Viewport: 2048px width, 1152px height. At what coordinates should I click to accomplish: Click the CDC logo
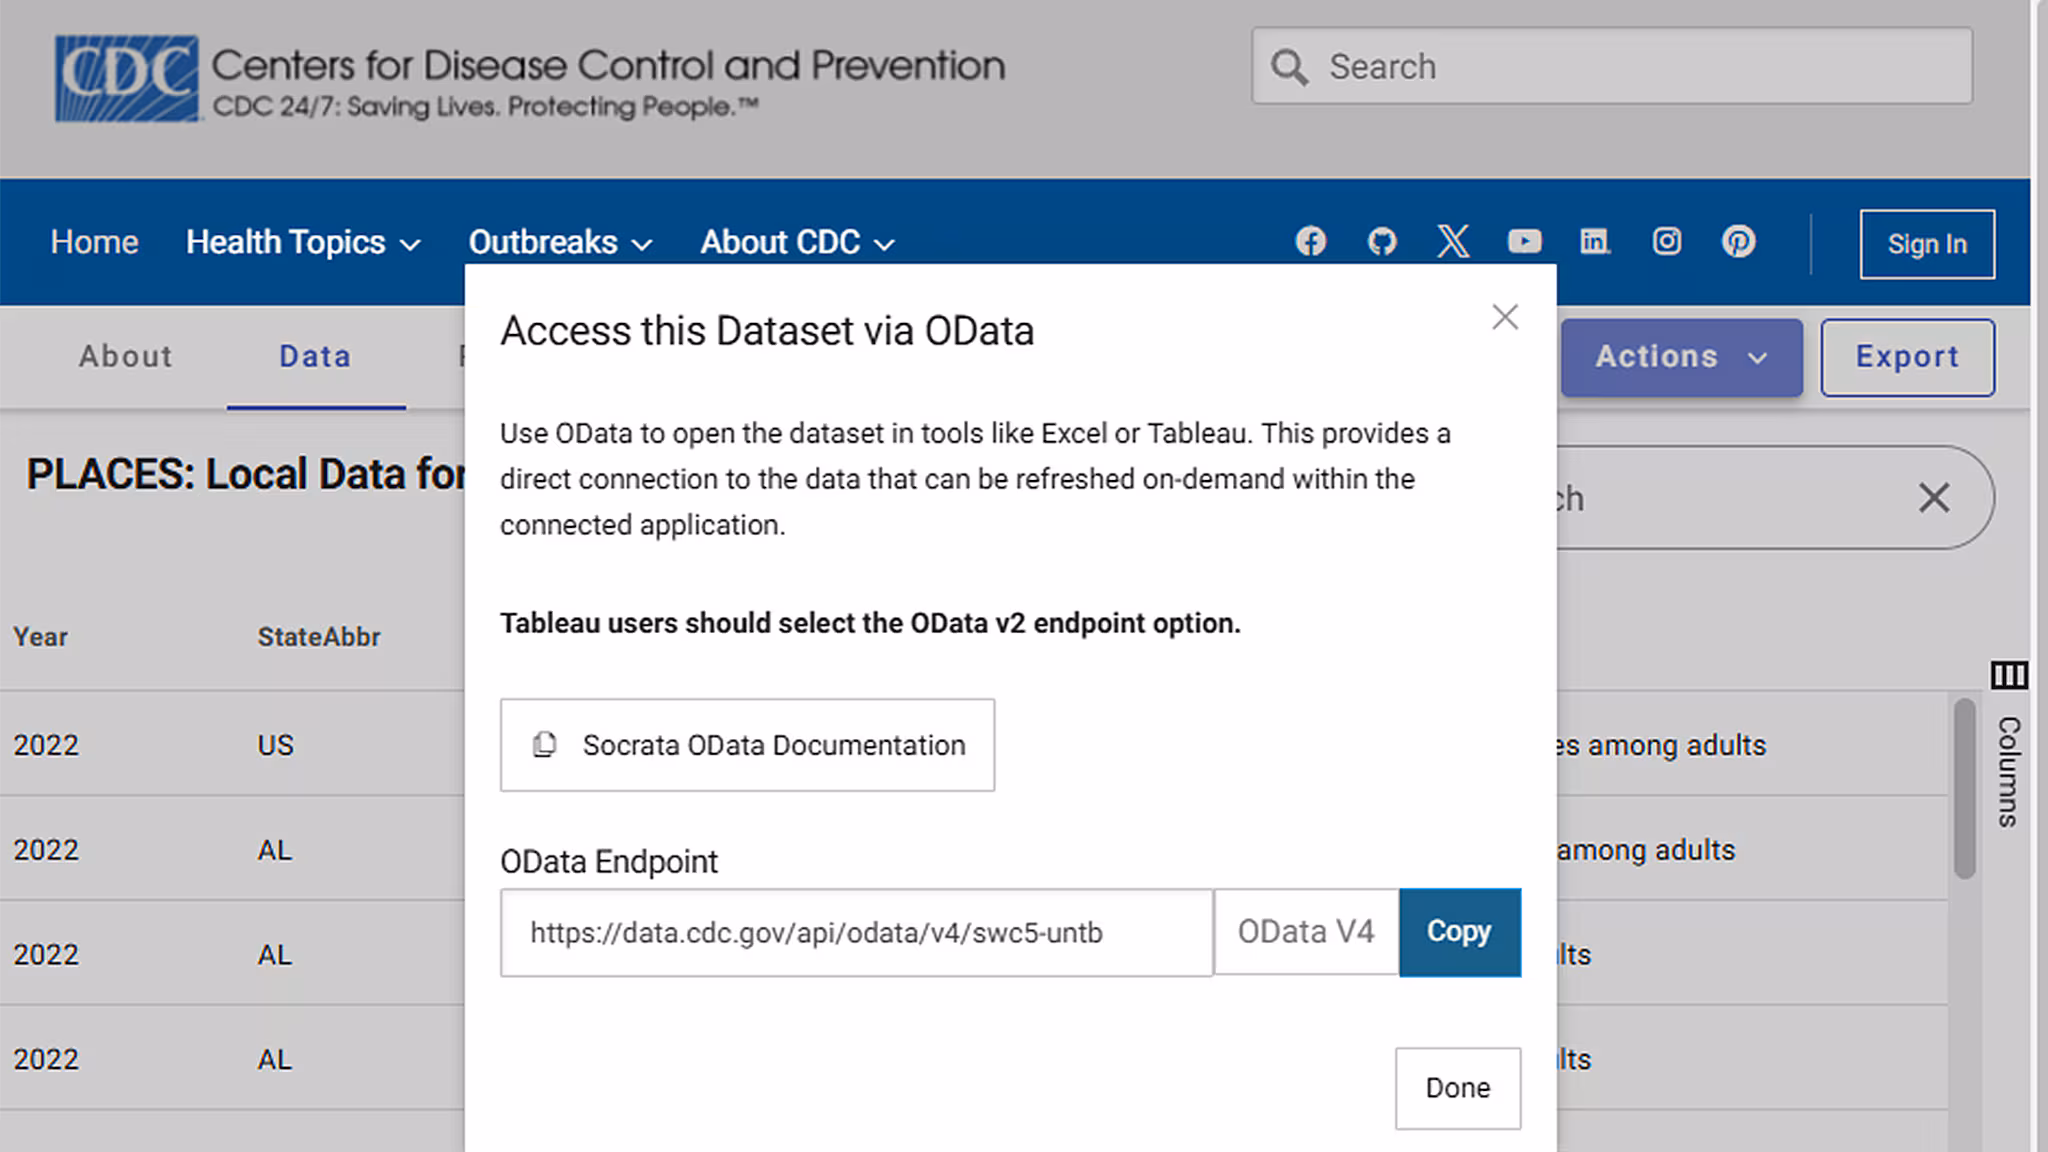[x=127, y=79]
